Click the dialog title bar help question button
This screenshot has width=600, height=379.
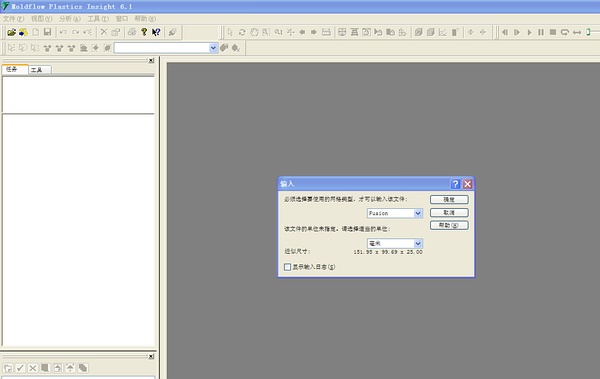455,184
